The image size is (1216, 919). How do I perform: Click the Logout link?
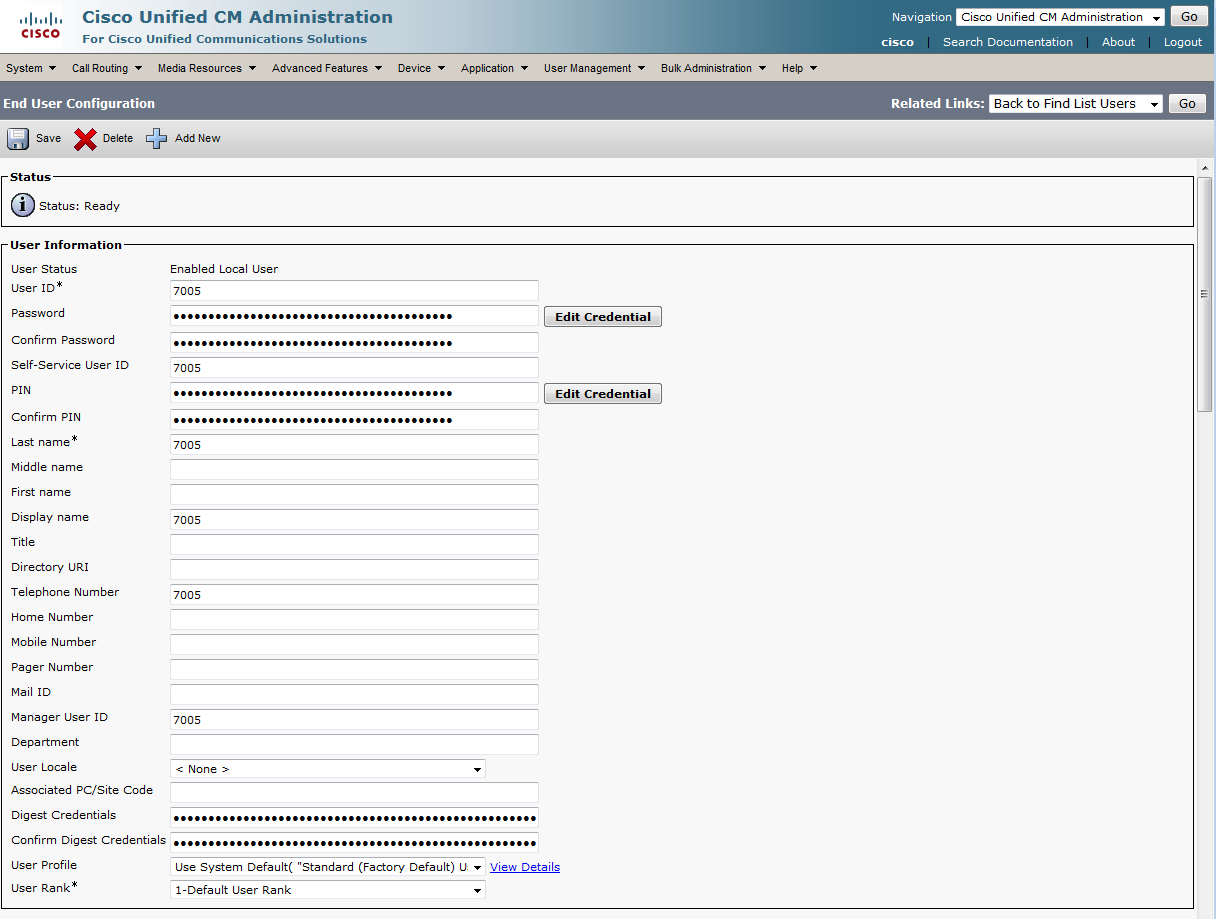pyautogui.click(x=1182, y=42)
